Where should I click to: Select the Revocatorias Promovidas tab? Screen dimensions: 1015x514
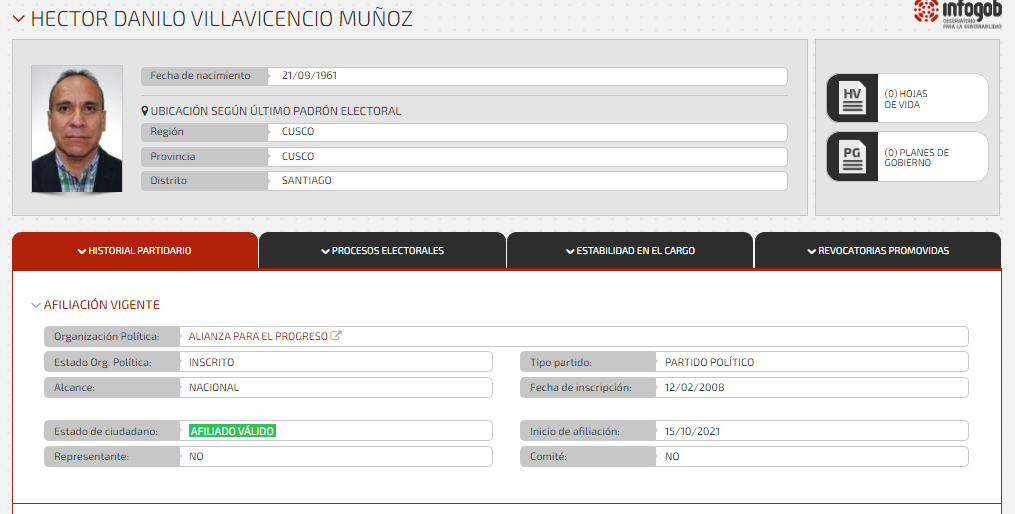coord(877,251)
